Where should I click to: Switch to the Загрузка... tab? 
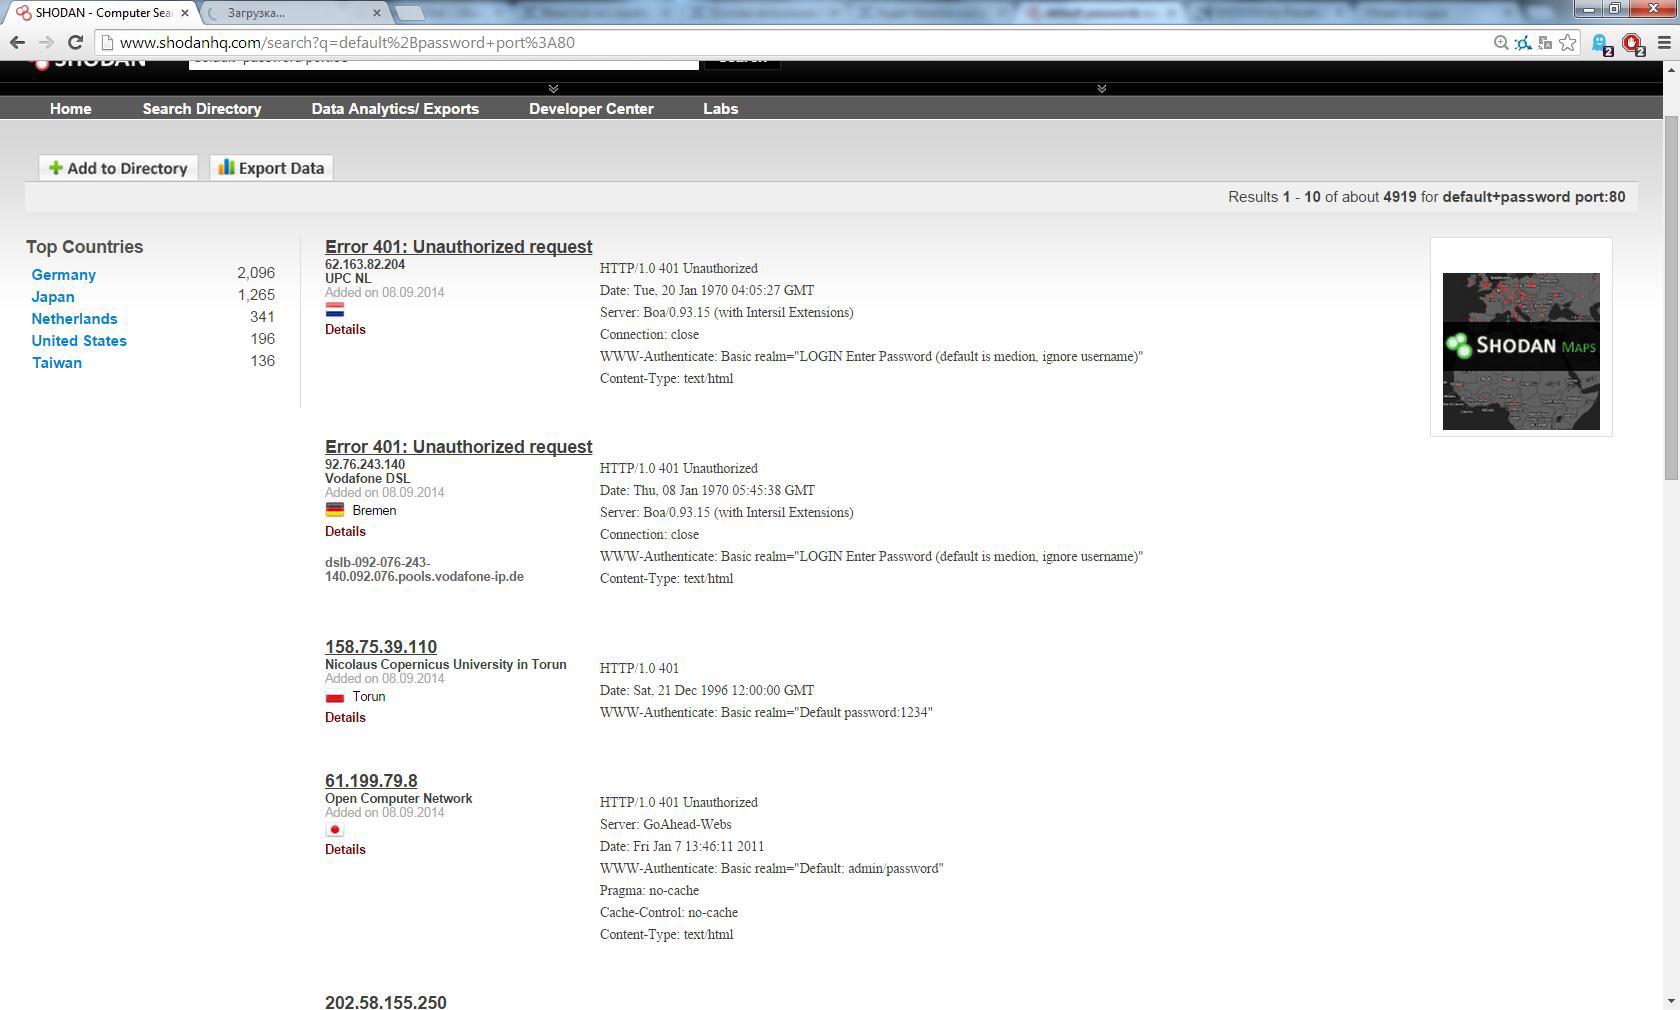click(x=290, y=13)
